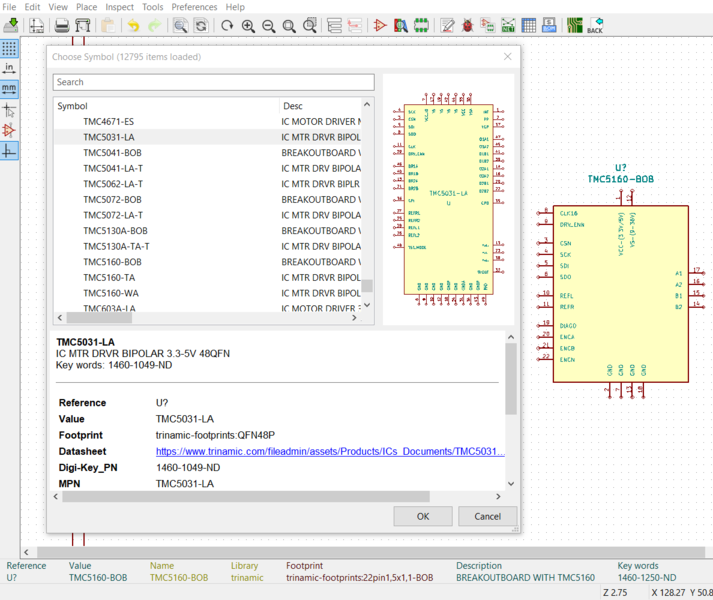
Task: Open the Edit Symbol Fields table icon
Action: tap(529, 25)
